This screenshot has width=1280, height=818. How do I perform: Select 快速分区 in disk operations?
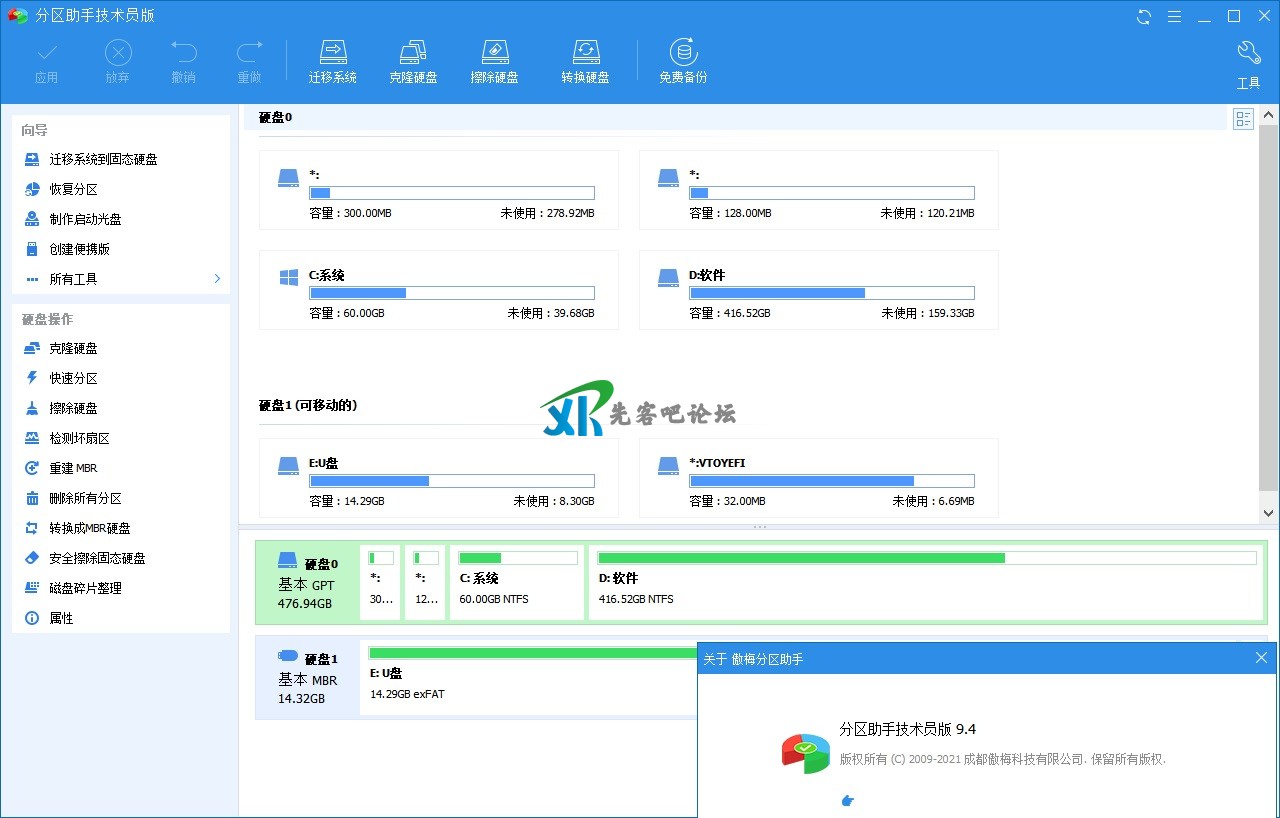(x=74, y=378)
